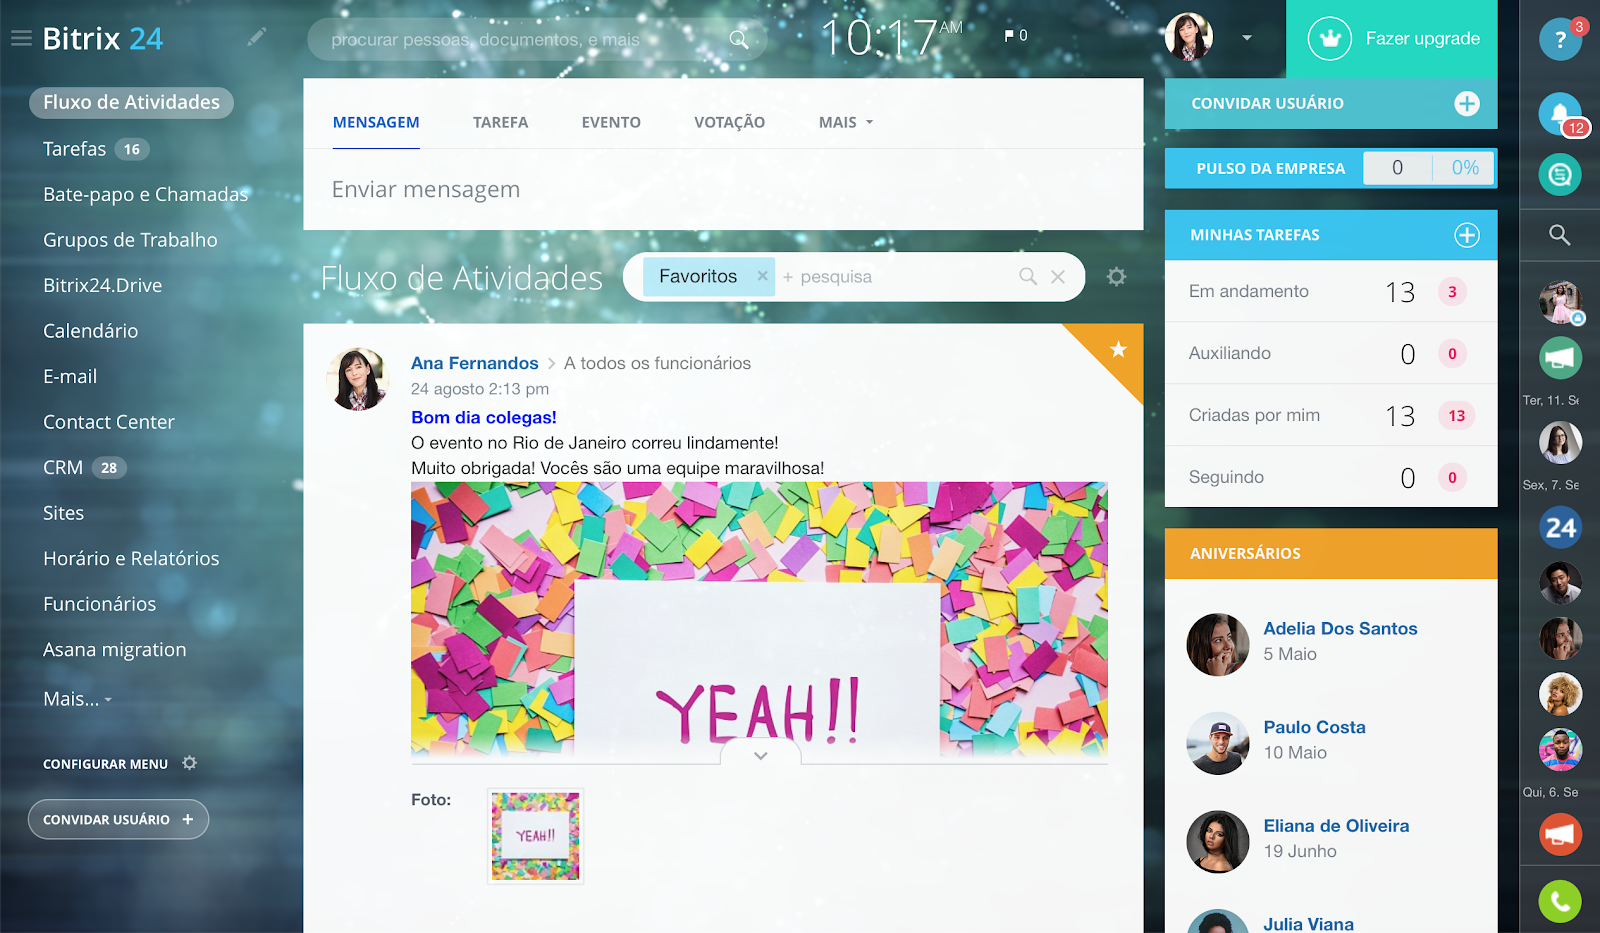Open Bitrix24.Drive
1600x933 pixels.
102,285
